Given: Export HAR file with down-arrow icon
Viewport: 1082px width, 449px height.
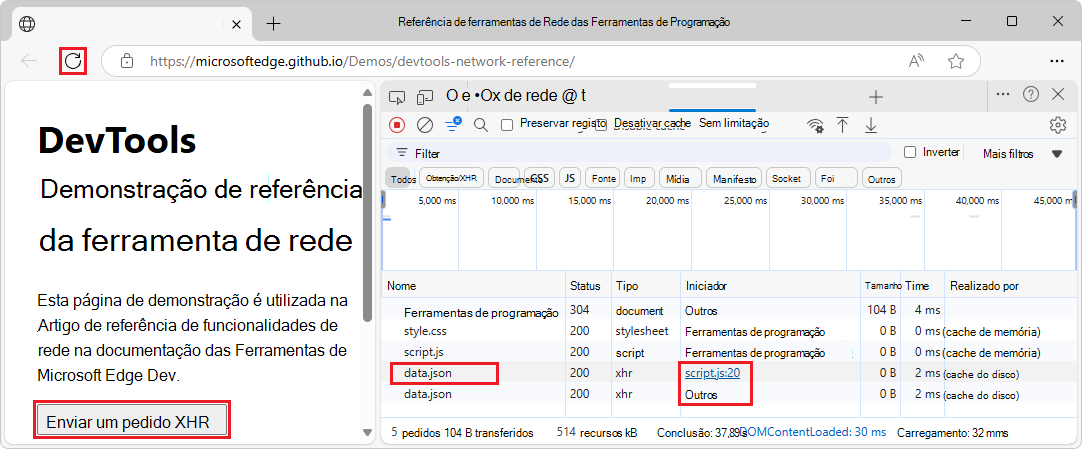Looking at the screenshot, I should (x=871, y=125).
